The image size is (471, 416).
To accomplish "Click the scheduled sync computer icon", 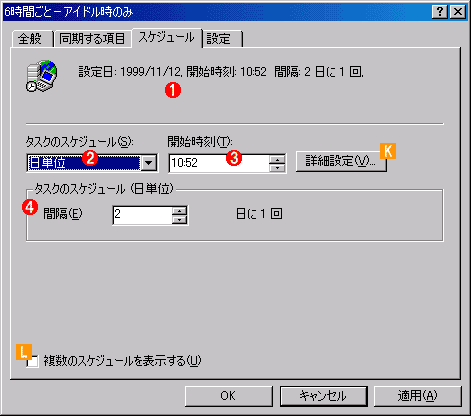I will click(42, 76).
